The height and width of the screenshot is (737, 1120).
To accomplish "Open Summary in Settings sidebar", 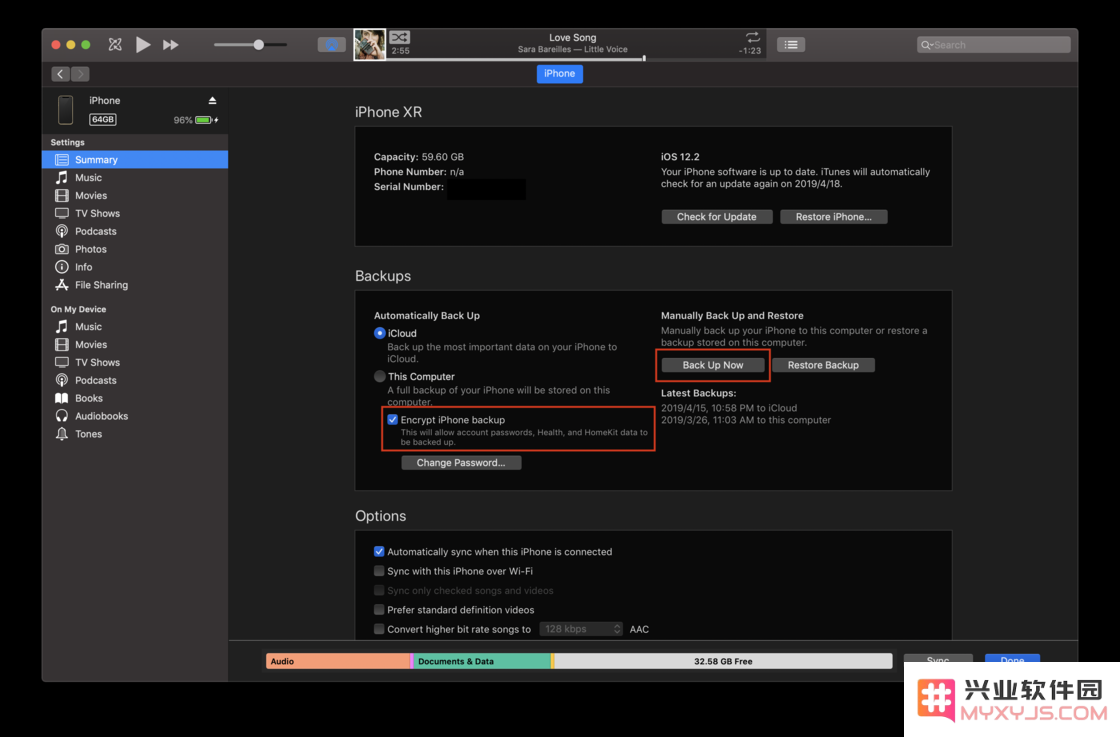I will [135, 159].
